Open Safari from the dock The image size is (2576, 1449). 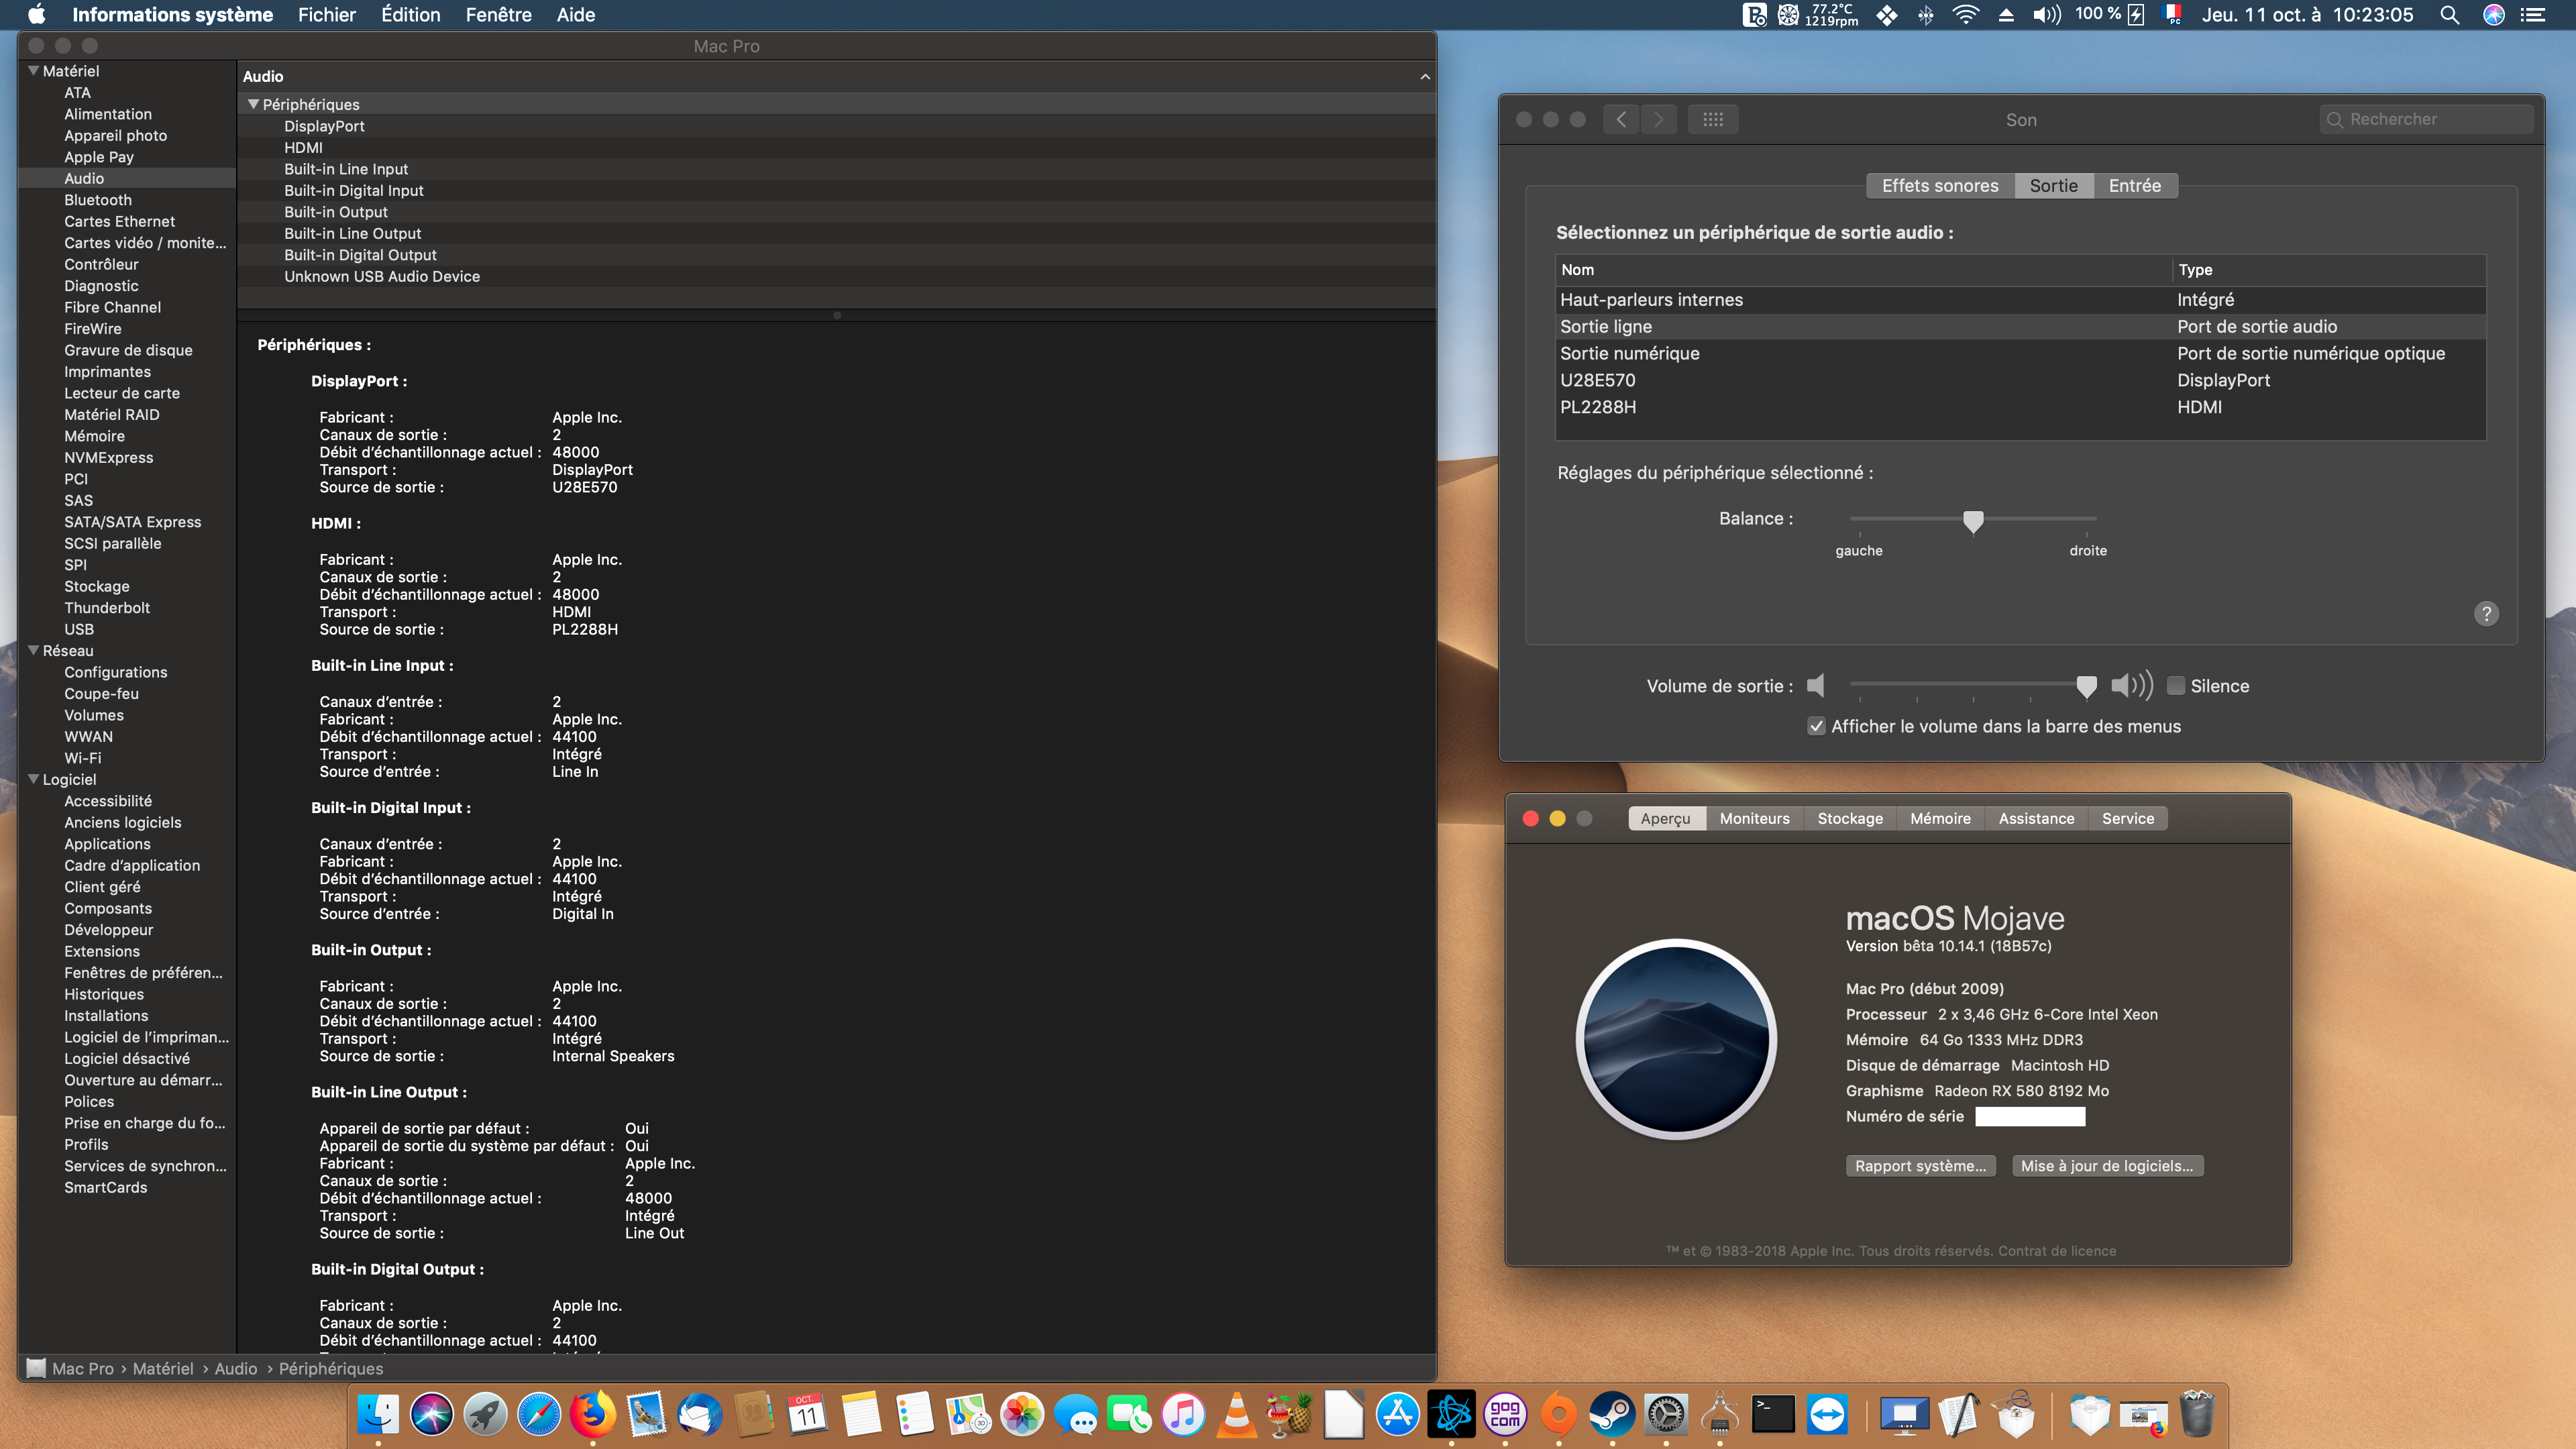[x=539, y=1415]
